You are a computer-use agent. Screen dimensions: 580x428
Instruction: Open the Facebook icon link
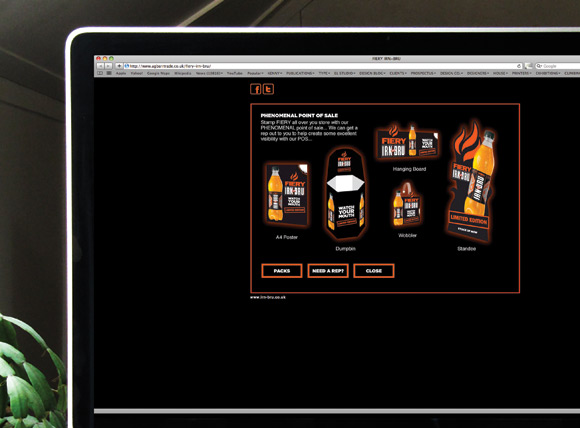pyautogui.click(x=256, y=89)
